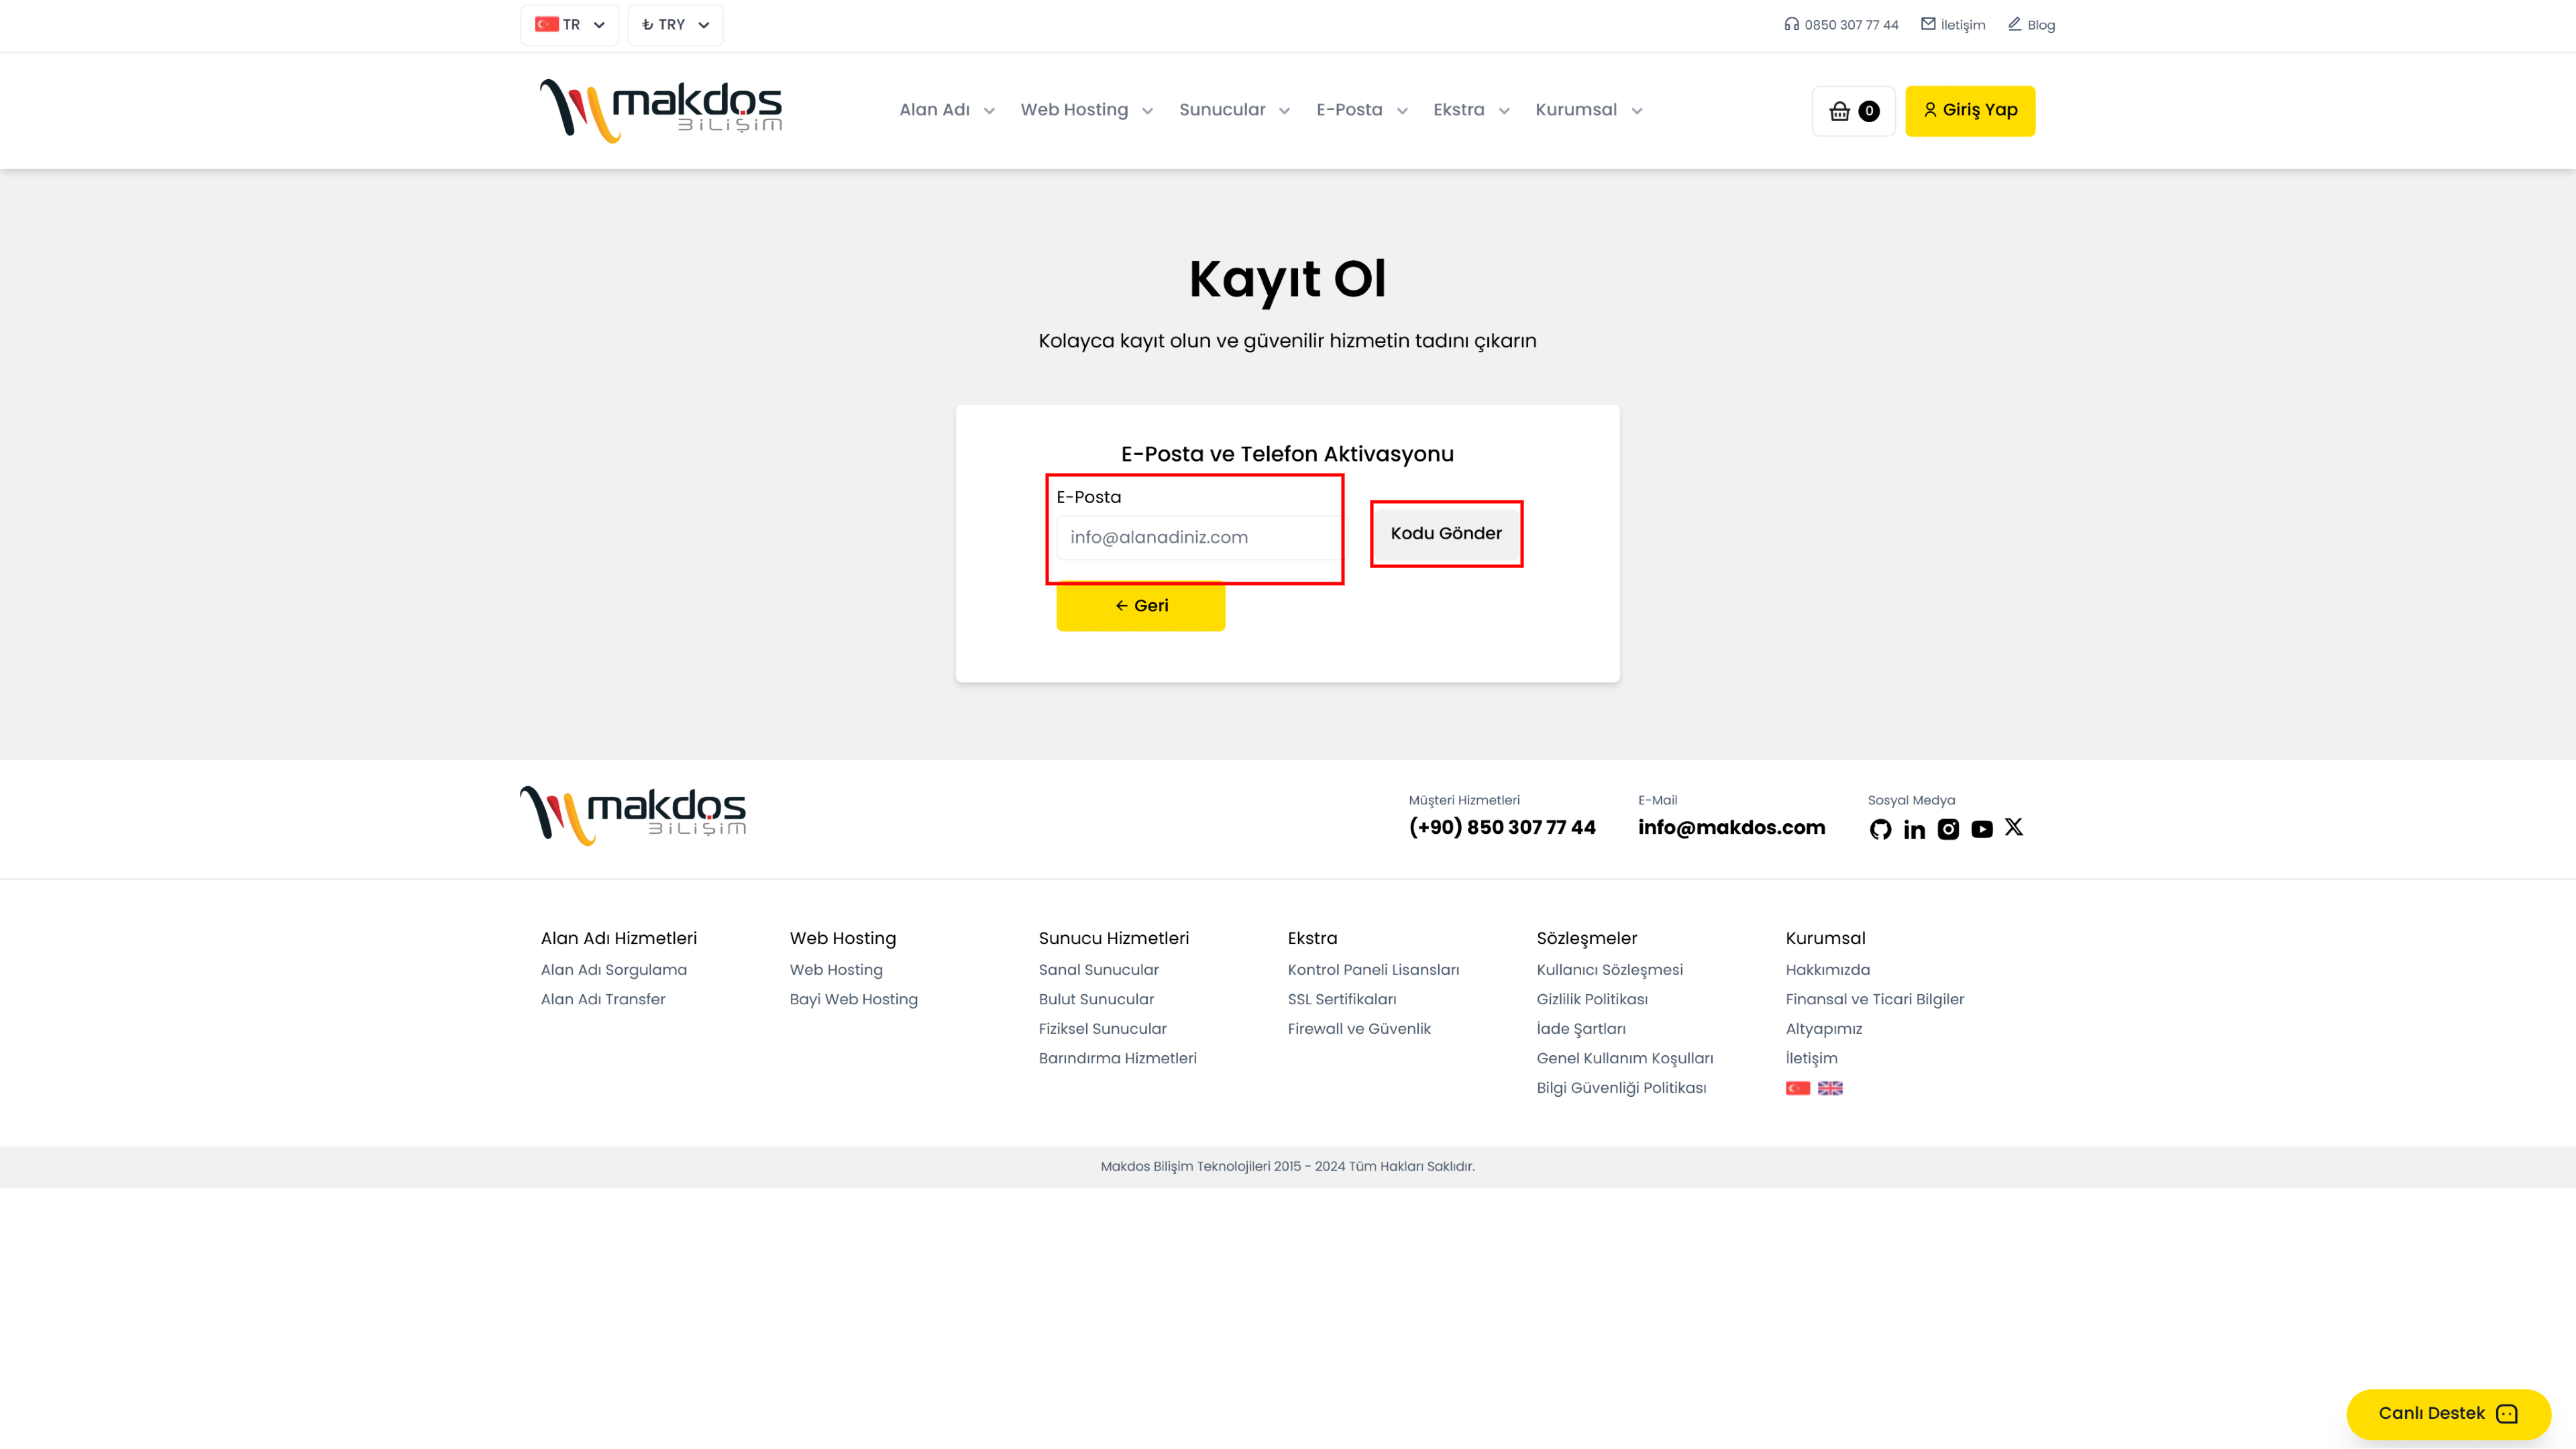Select the Turkish flag in footer
The height and width of the screenshot is (1449, 2576).
[x=1798, y=1088]
